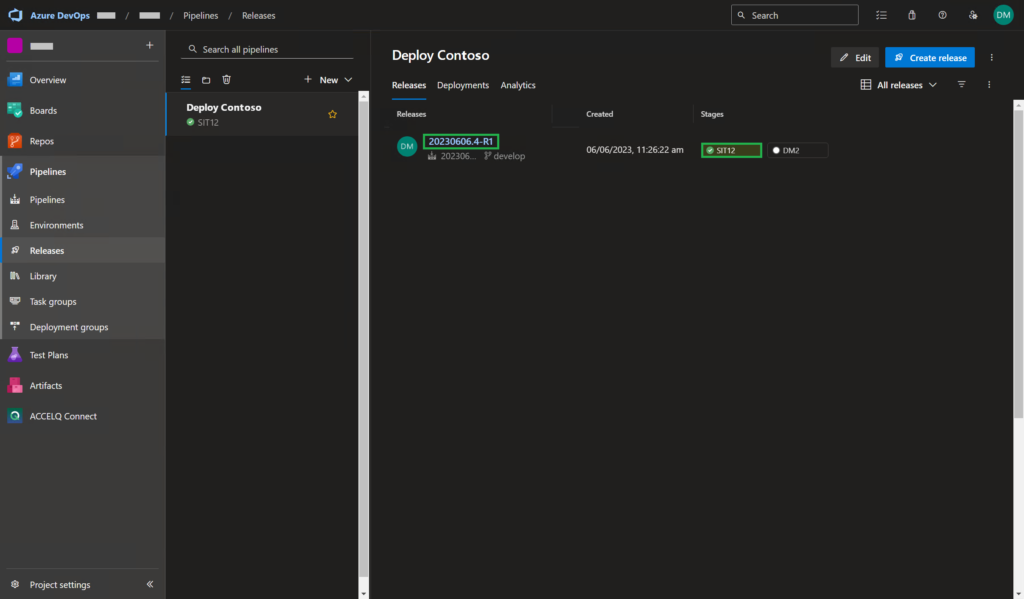
Task: Switch pipelines panel to folder view
Action: coord(206,79)
